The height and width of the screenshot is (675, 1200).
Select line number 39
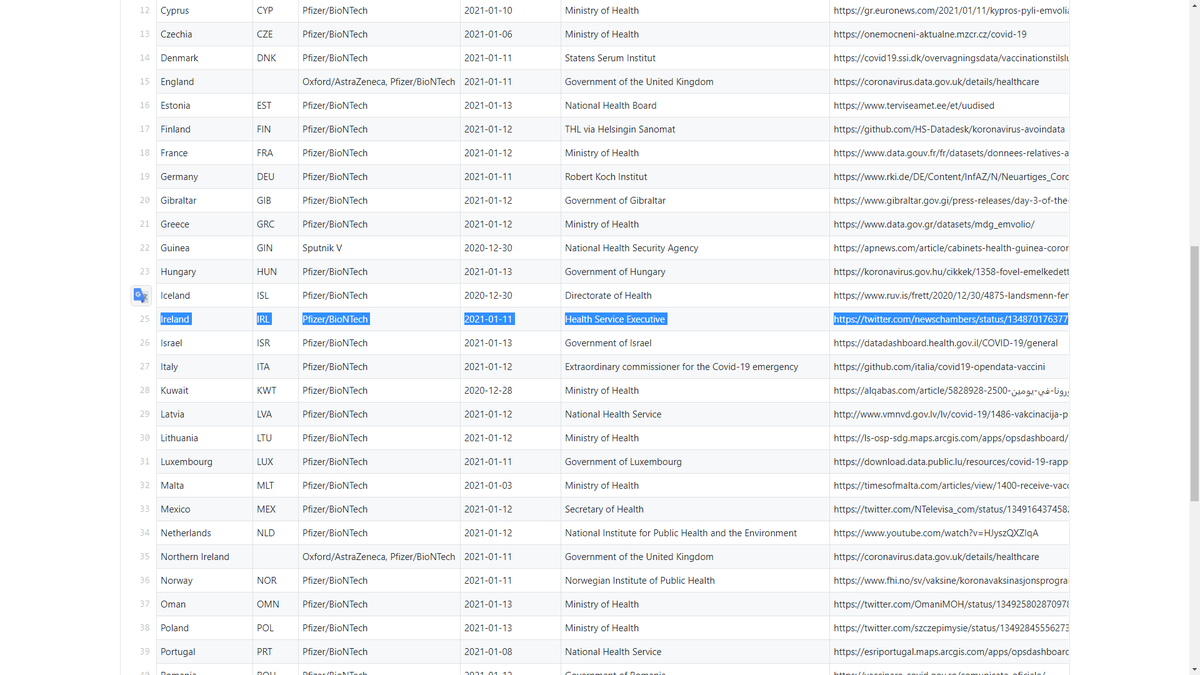click(x=144, y=652)
